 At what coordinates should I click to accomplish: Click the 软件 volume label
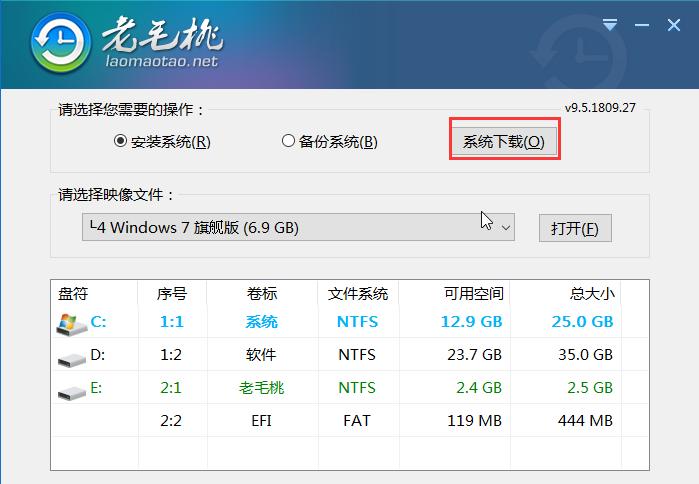[x=261, y=354]
